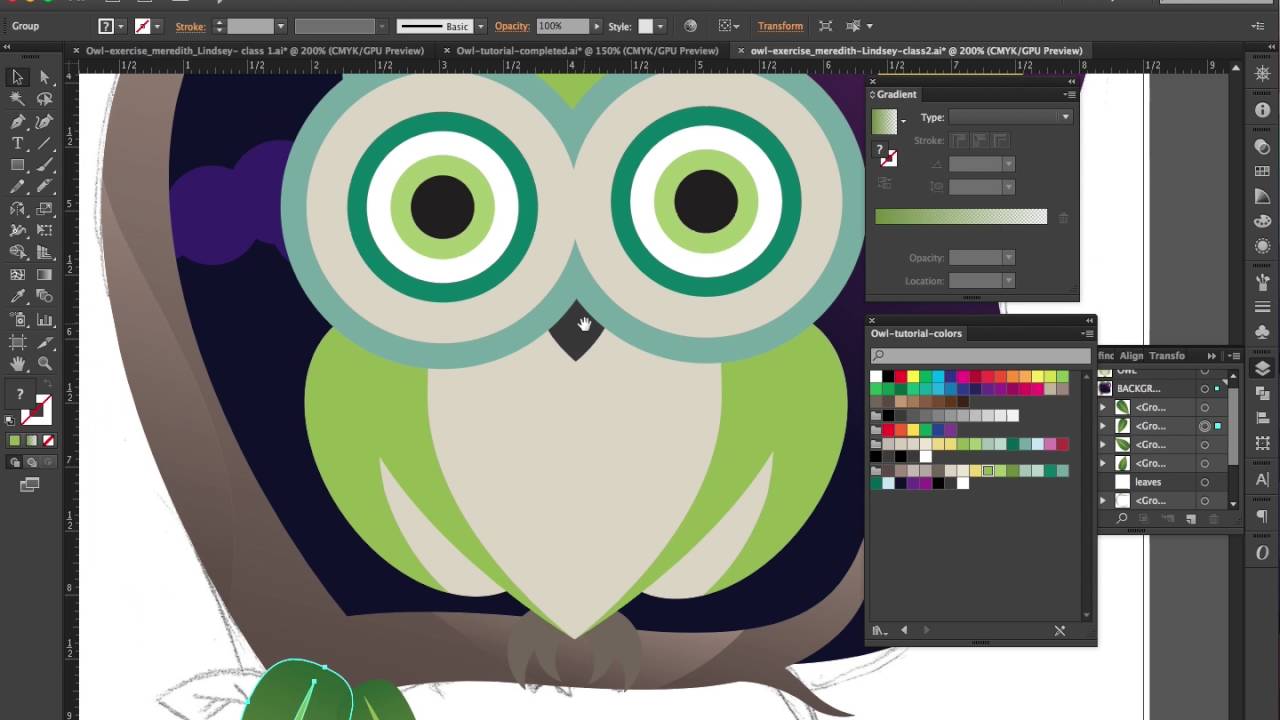
Task: Open the Align panel tab
Action: tap(1131, 355)
